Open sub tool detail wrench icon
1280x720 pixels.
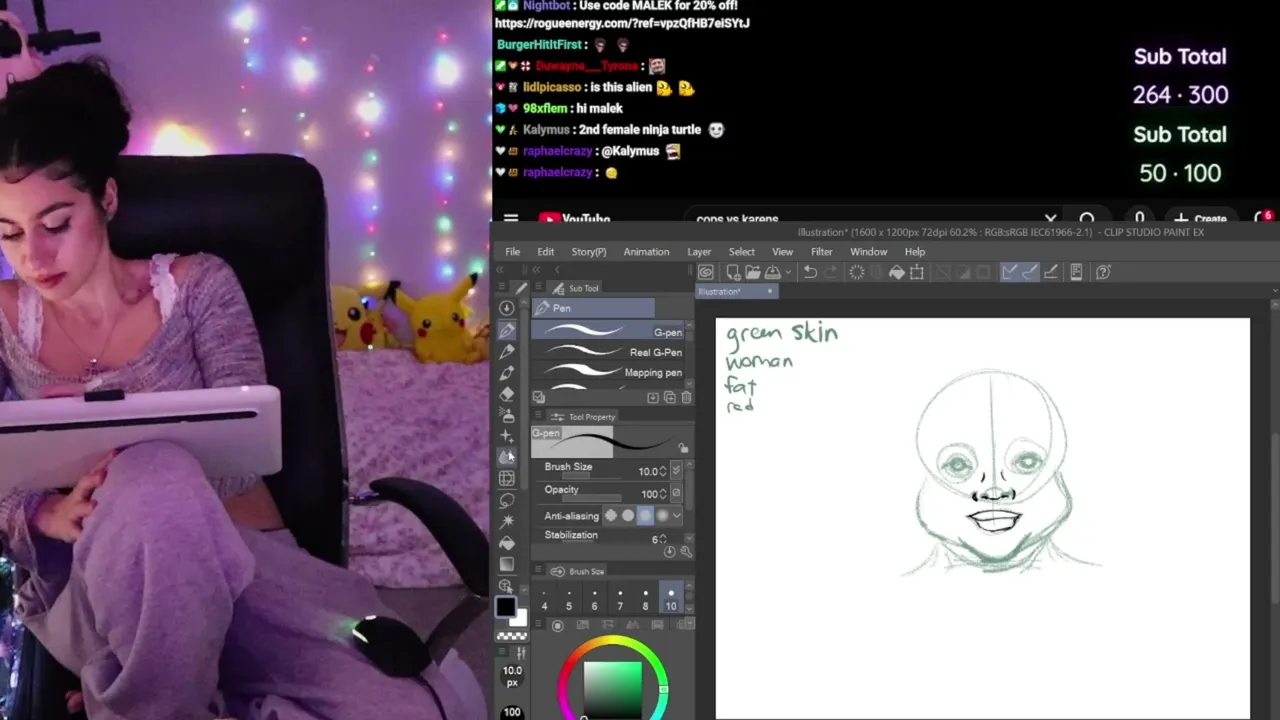(687, 552)
